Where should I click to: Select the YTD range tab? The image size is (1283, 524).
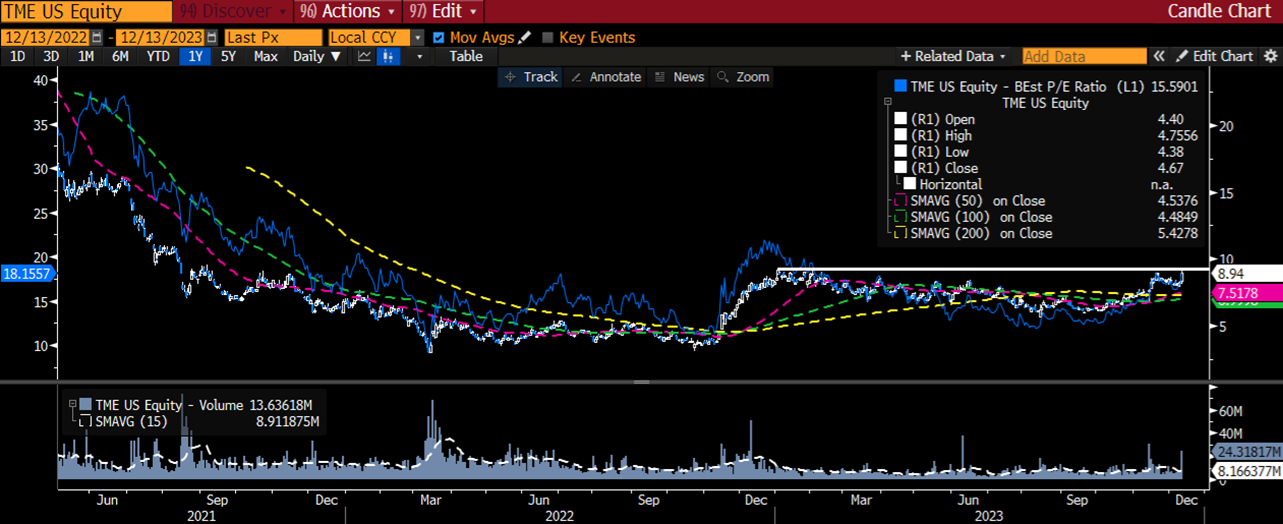coord(158,56)
